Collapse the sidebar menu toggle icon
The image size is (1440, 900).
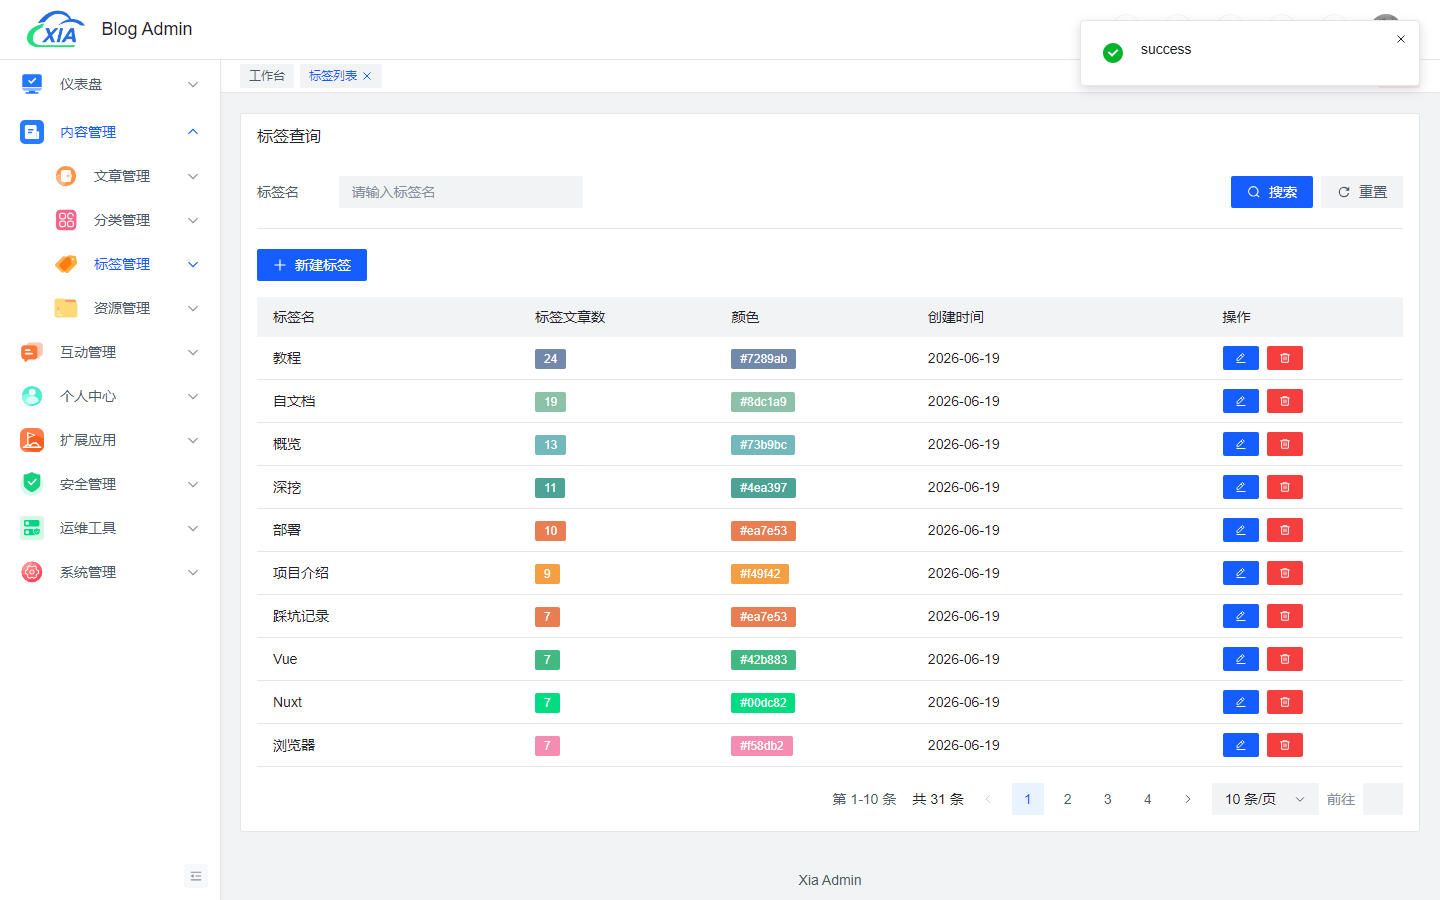coord(196,876)
